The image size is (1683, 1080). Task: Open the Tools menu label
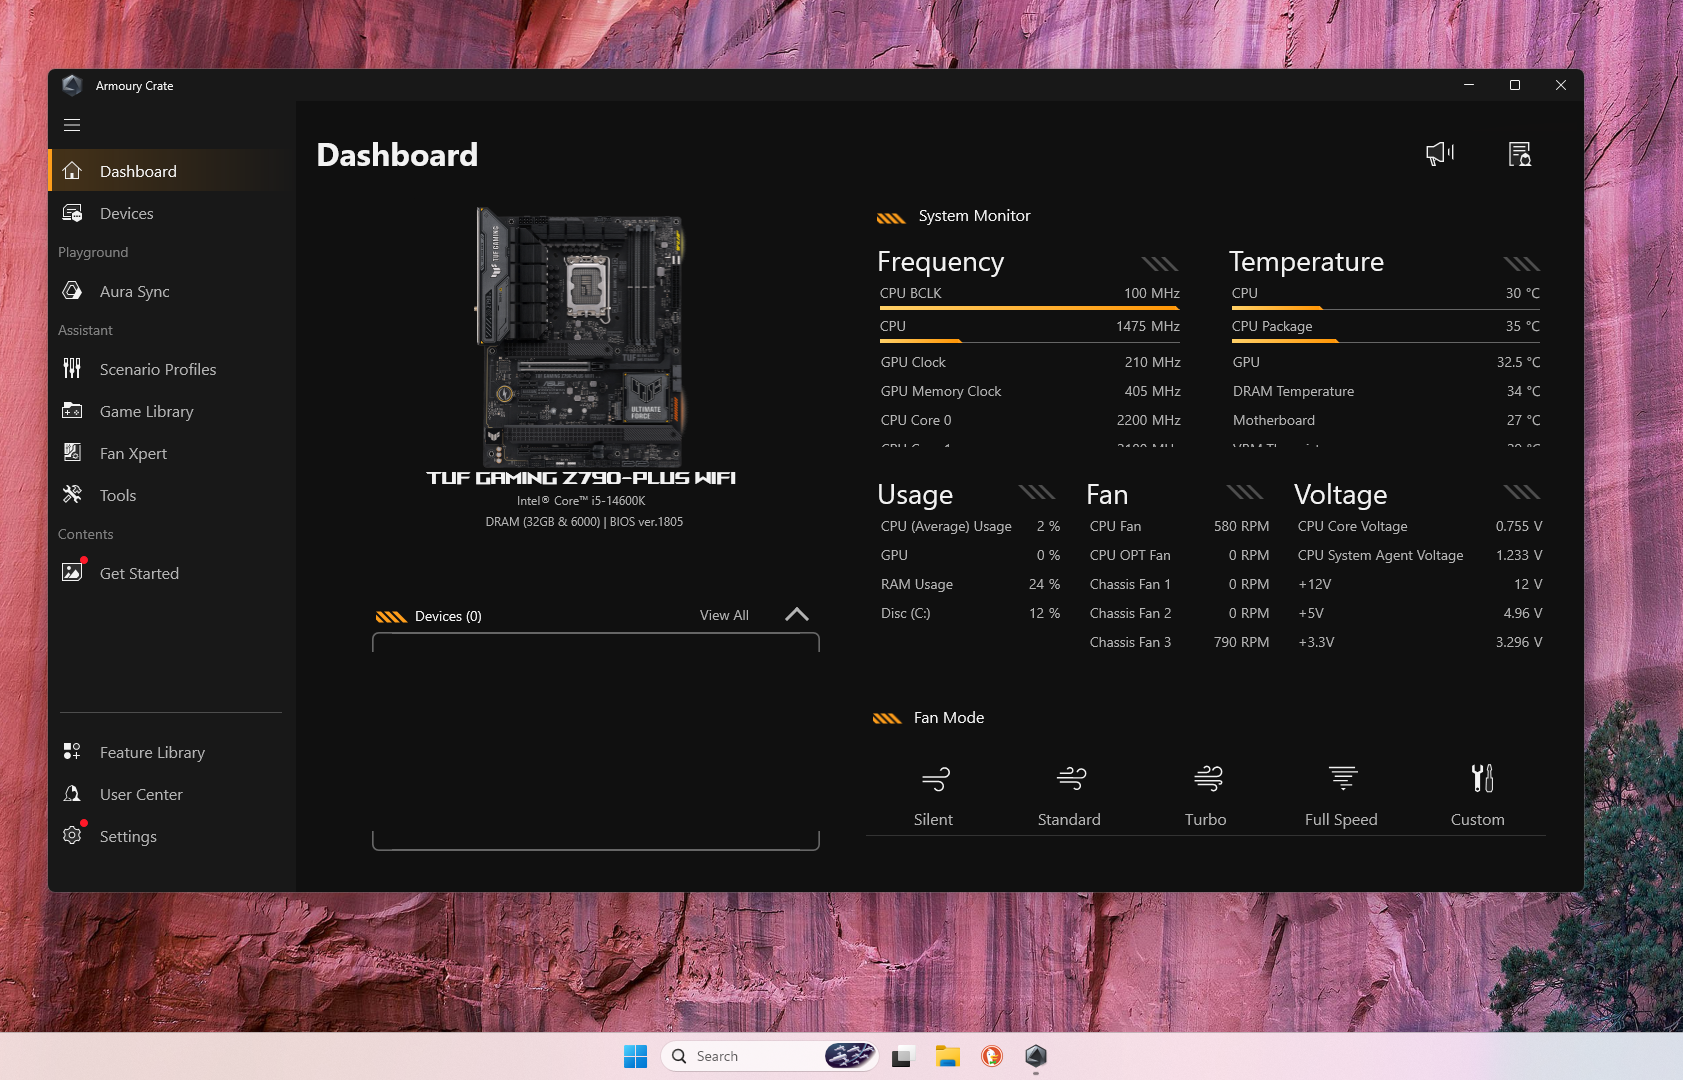[x=118, y=495]
